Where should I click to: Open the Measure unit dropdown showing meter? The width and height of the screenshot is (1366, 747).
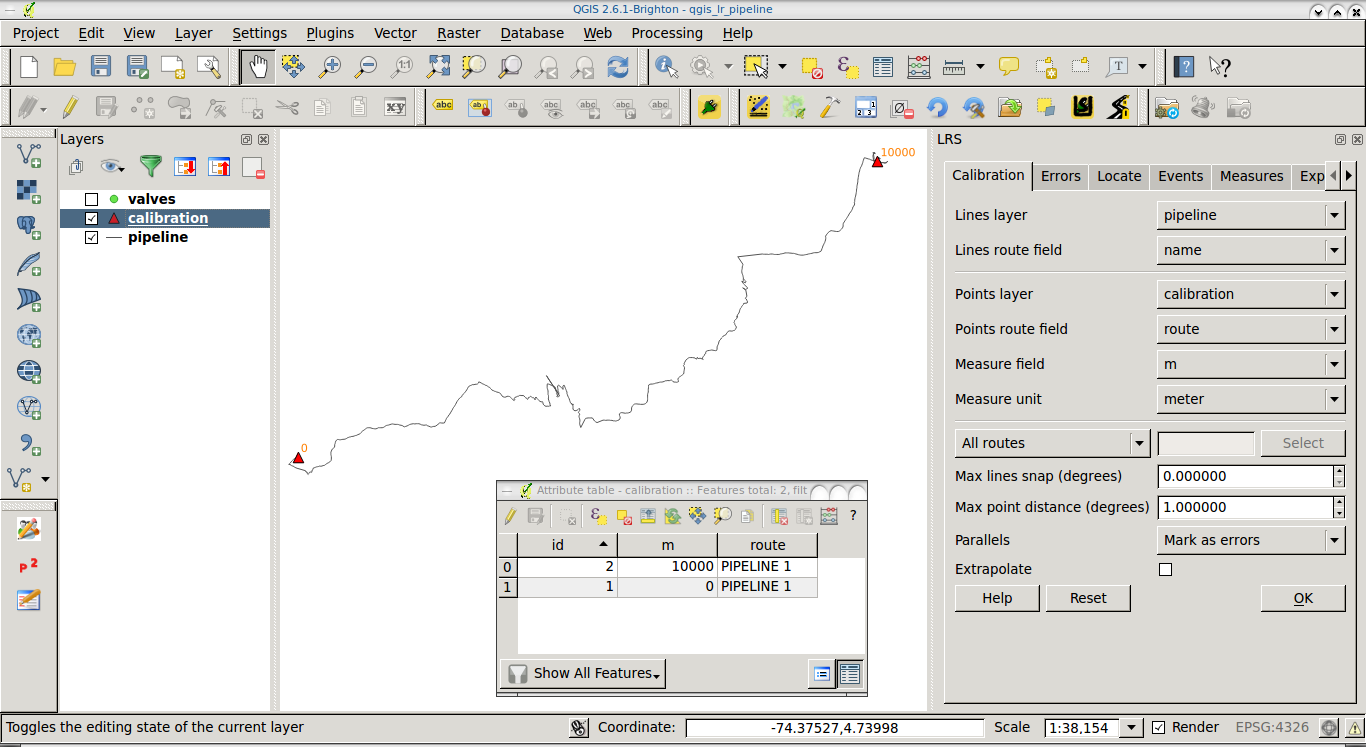point(1250,399)
